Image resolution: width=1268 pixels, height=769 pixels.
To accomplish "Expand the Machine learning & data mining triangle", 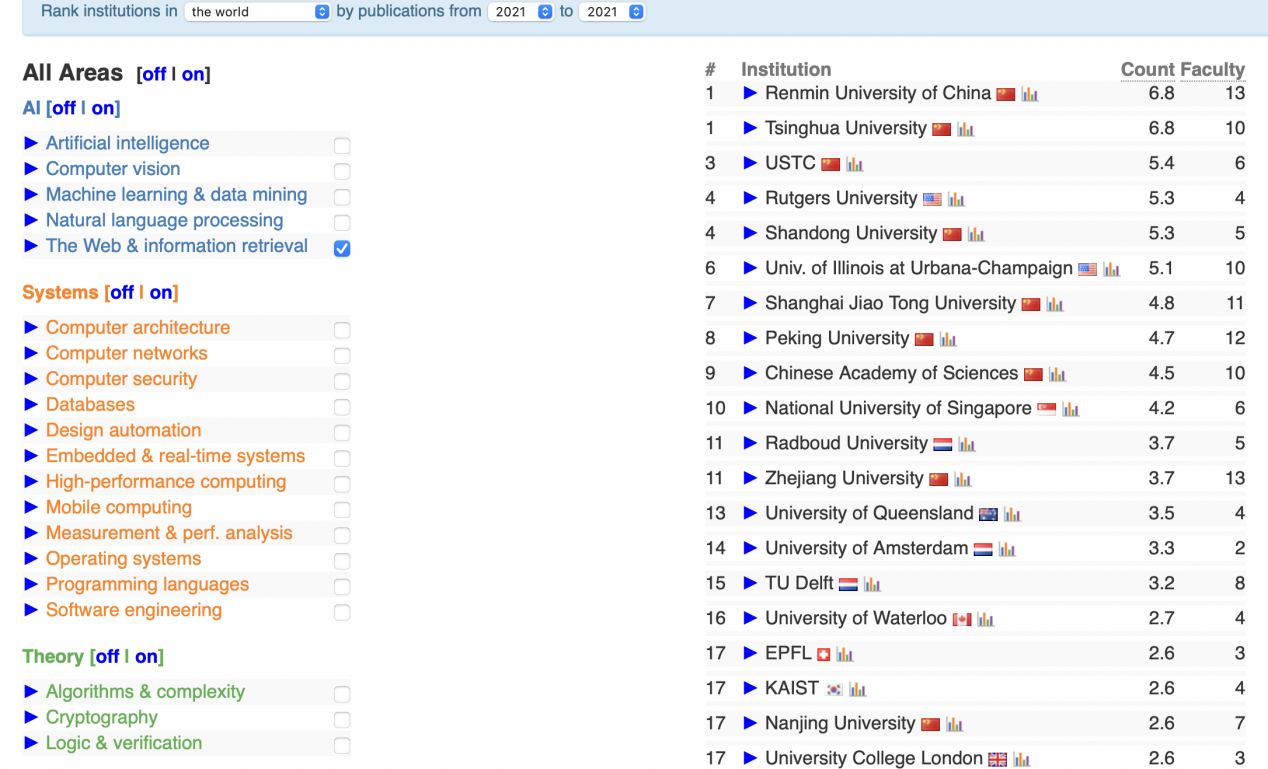I will click(x=31, y=195).
